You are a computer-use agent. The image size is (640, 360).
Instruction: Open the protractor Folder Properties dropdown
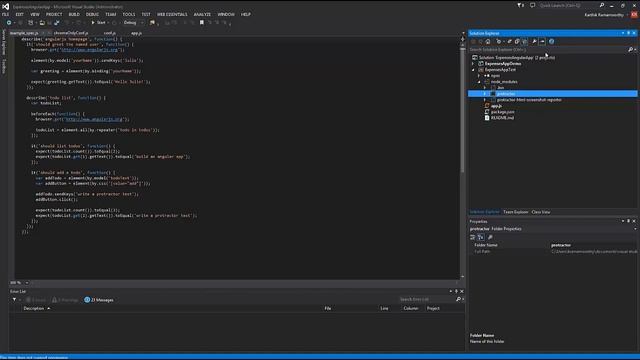pos(635,229)
